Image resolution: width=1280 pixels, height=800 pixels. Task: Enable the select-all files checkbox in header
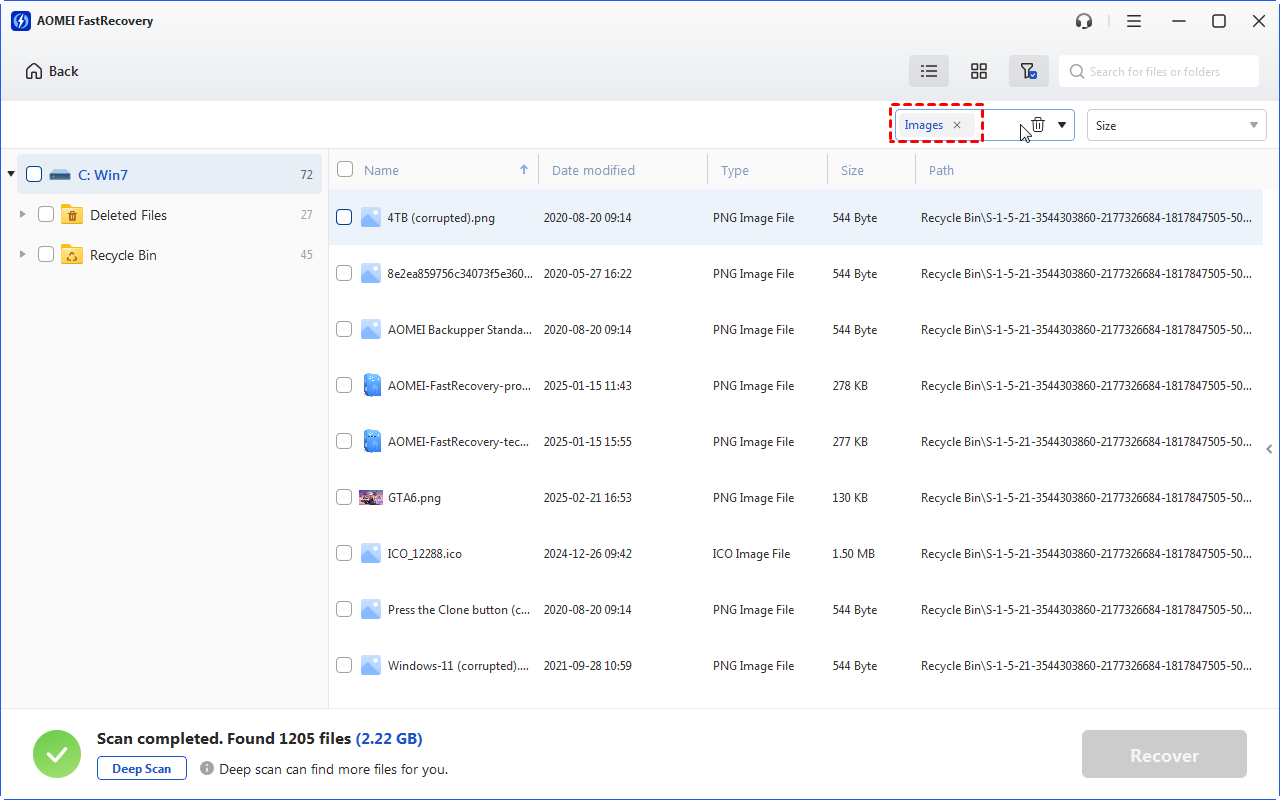(344, 169)
